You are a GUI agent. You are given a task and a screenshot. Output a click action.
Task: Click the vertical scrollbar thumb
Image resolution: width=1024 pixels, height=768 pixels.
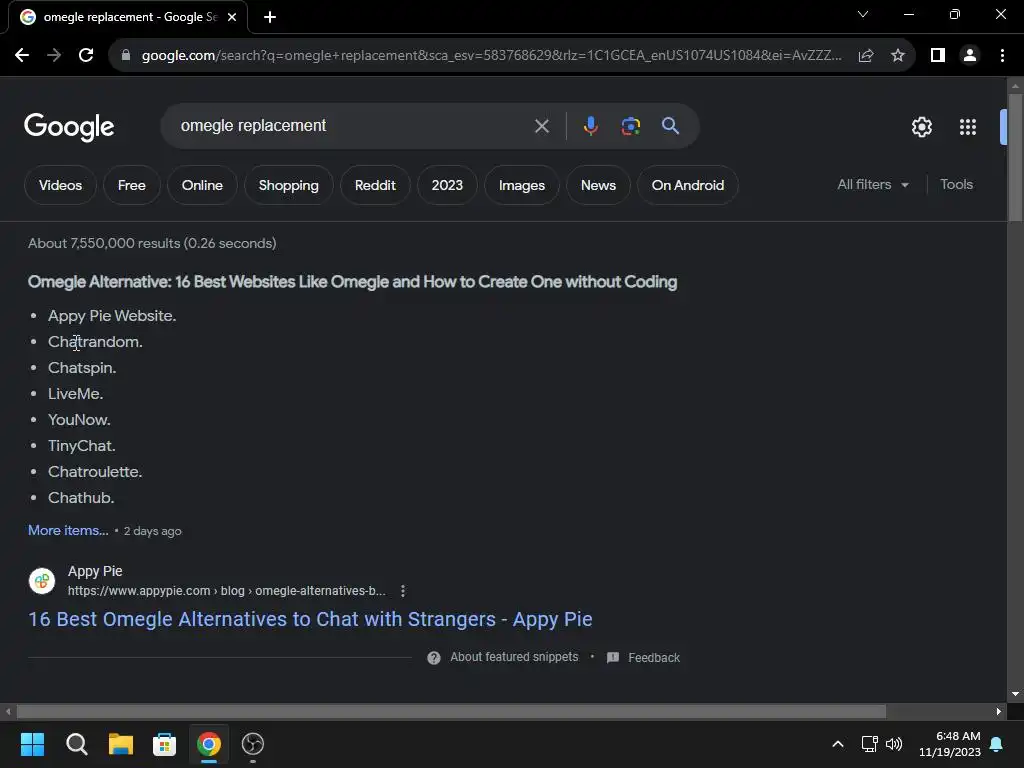[x=1015, y=157]
